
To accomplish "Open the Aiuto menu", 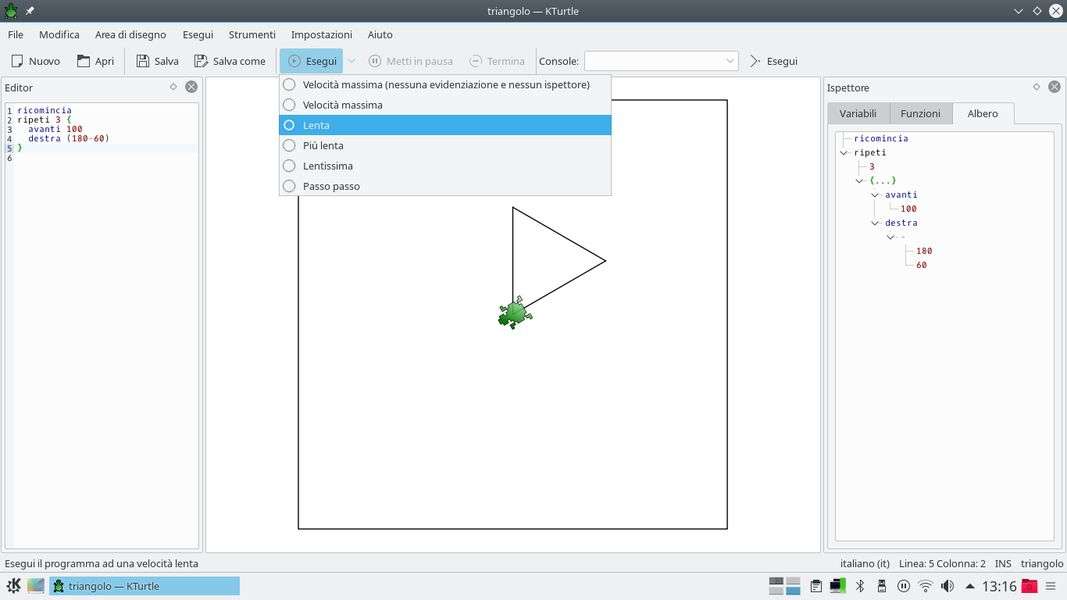I will click(x=380, y=35).
